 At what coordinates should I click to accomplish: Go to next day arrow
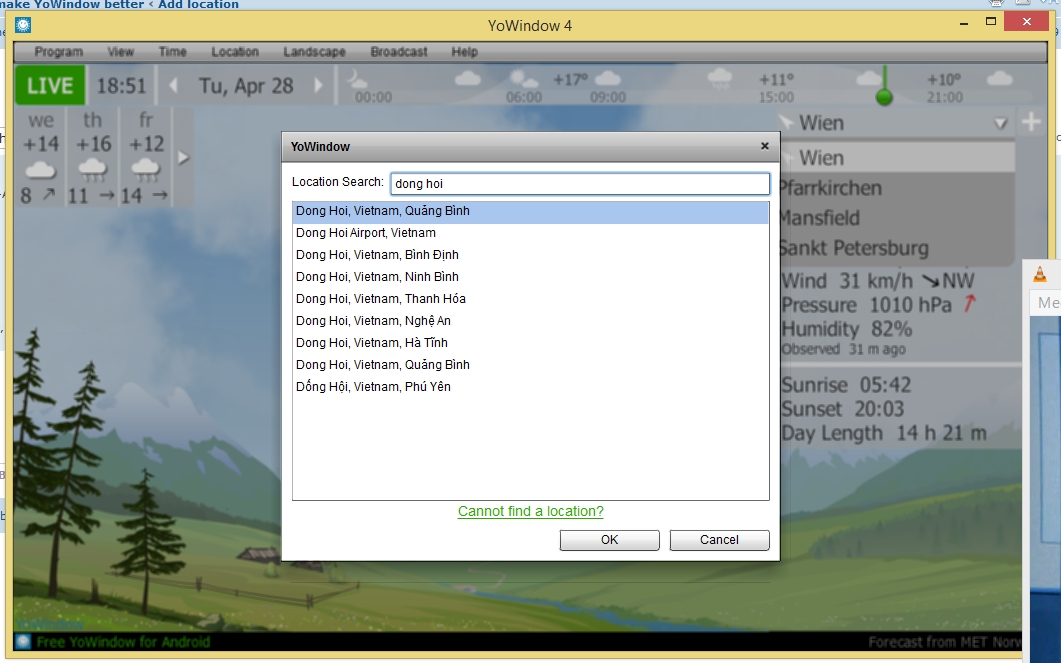(319, 85)
